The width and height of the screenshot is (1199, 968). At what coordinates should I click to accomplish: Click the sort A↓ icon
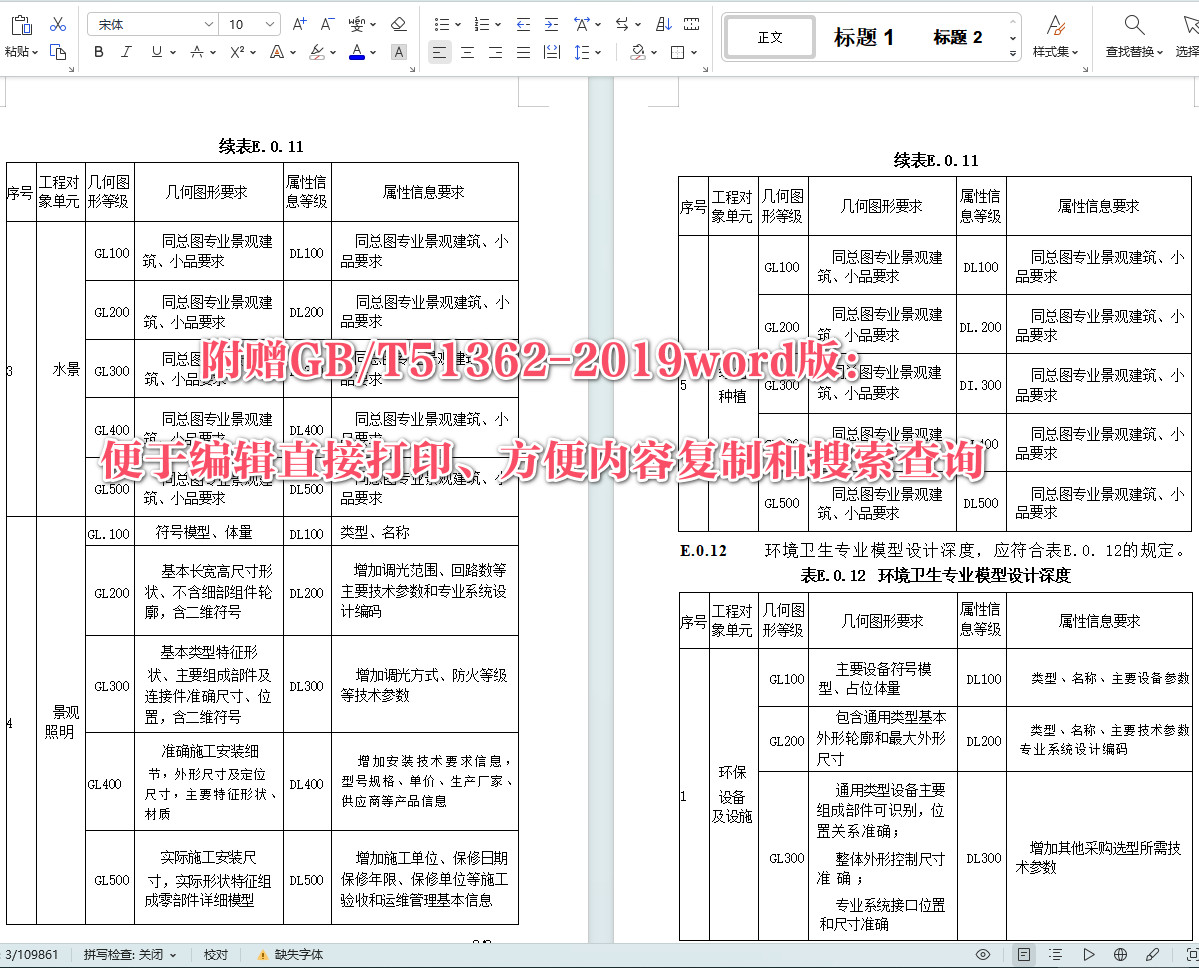pyautogui.click(x=663, y=23)
